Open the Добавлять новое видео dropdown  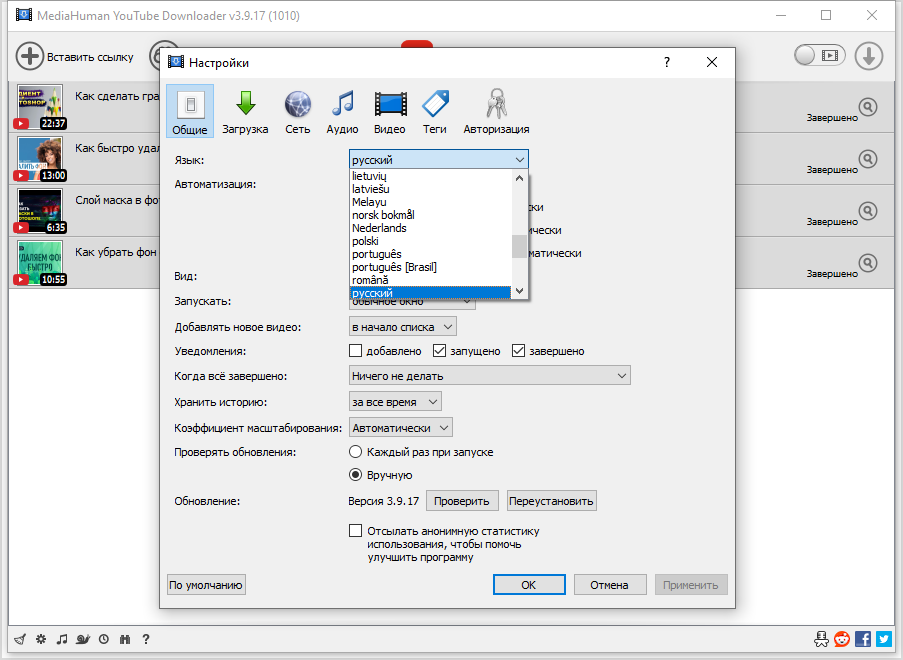pos(402,326)
